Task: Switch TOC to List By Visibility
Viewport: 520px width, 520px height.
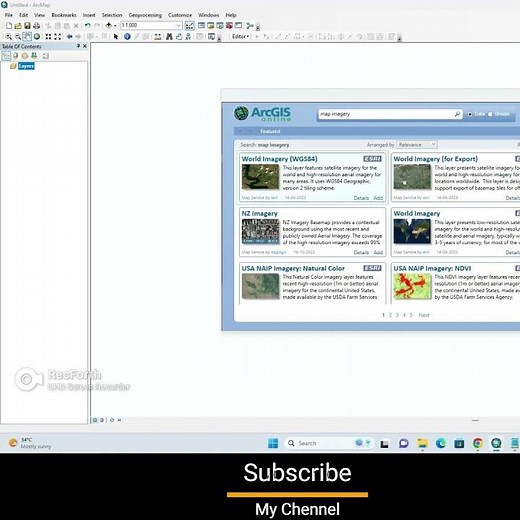Action: pos(25,56)
